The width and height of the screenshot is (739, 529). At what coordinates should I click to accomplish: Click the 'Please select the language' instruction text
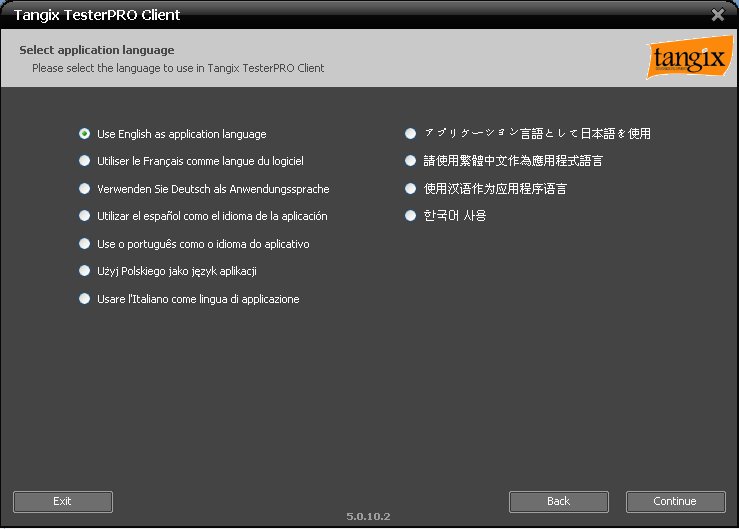(178, 68)
